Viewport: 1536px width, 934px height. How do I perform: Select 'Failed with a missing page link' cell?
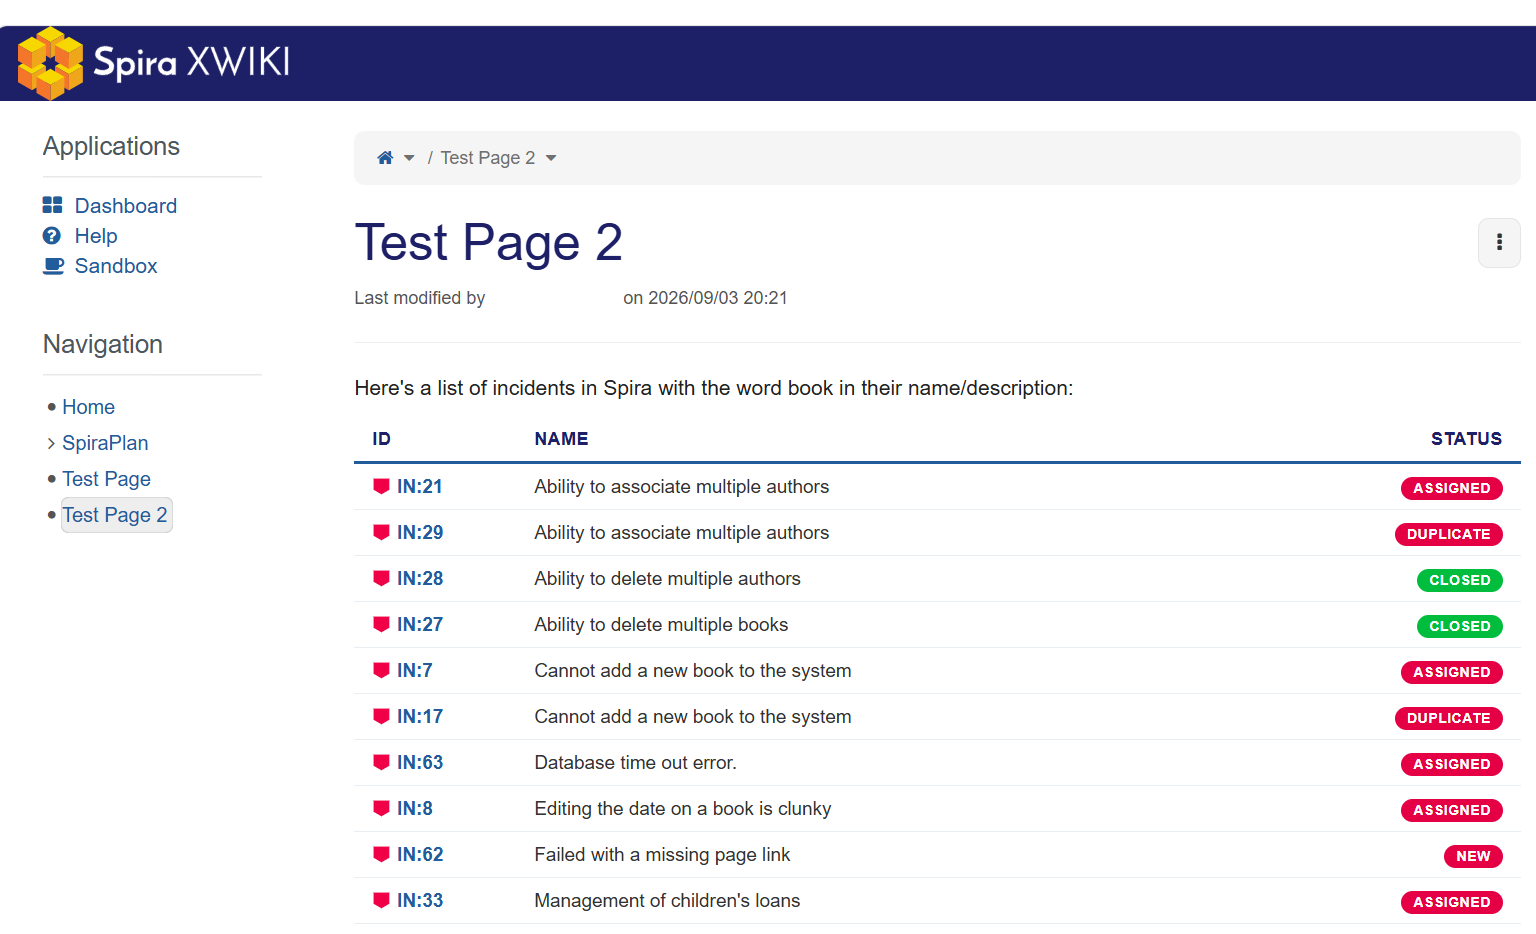tap(662, 855)
